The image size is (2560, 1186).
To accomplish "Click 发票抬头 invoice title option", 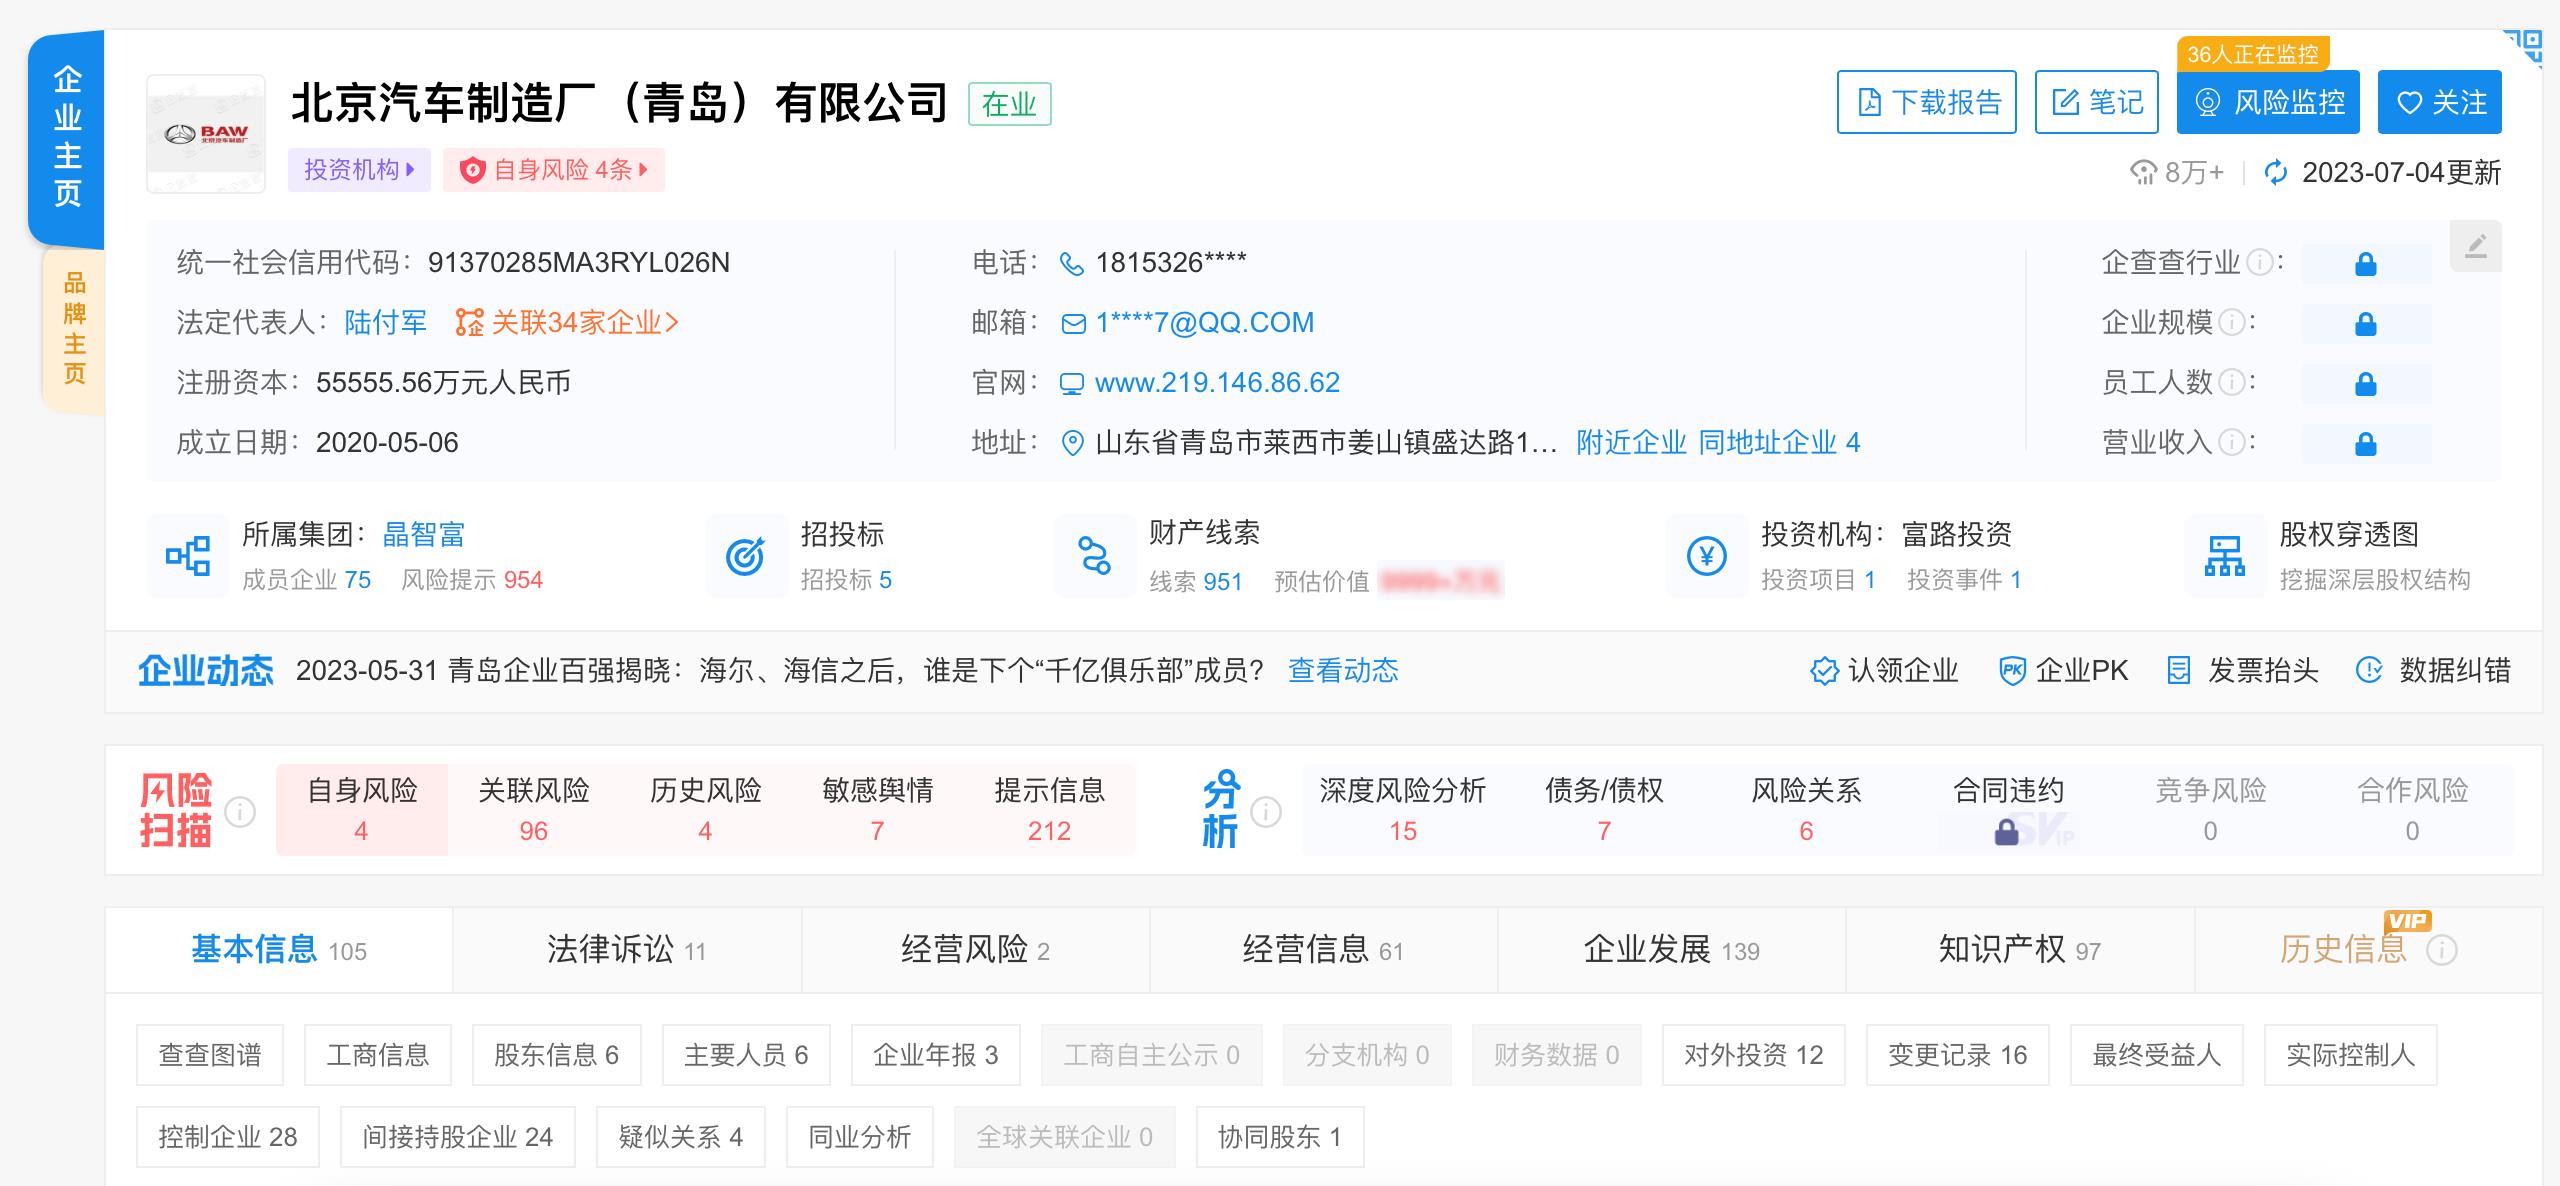I will (x=2242, y=670).
